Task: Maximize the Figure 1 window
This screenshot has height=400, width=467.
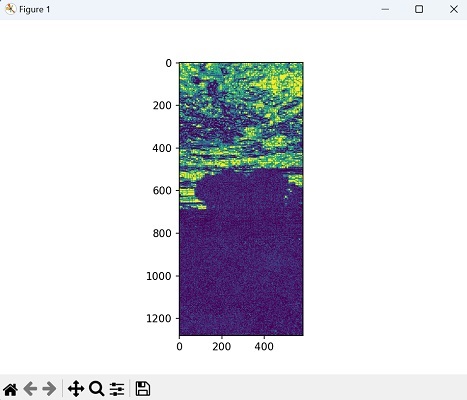Action: point(419,9)
